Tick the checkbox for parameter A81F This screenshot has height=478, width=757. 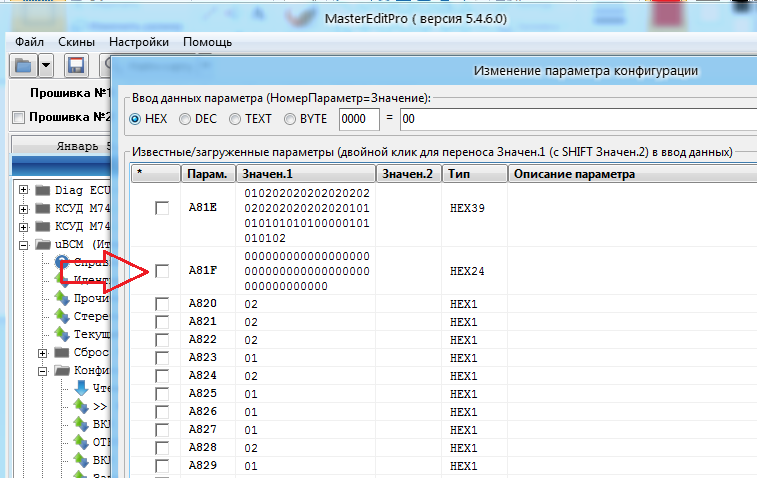coord(162,271)
